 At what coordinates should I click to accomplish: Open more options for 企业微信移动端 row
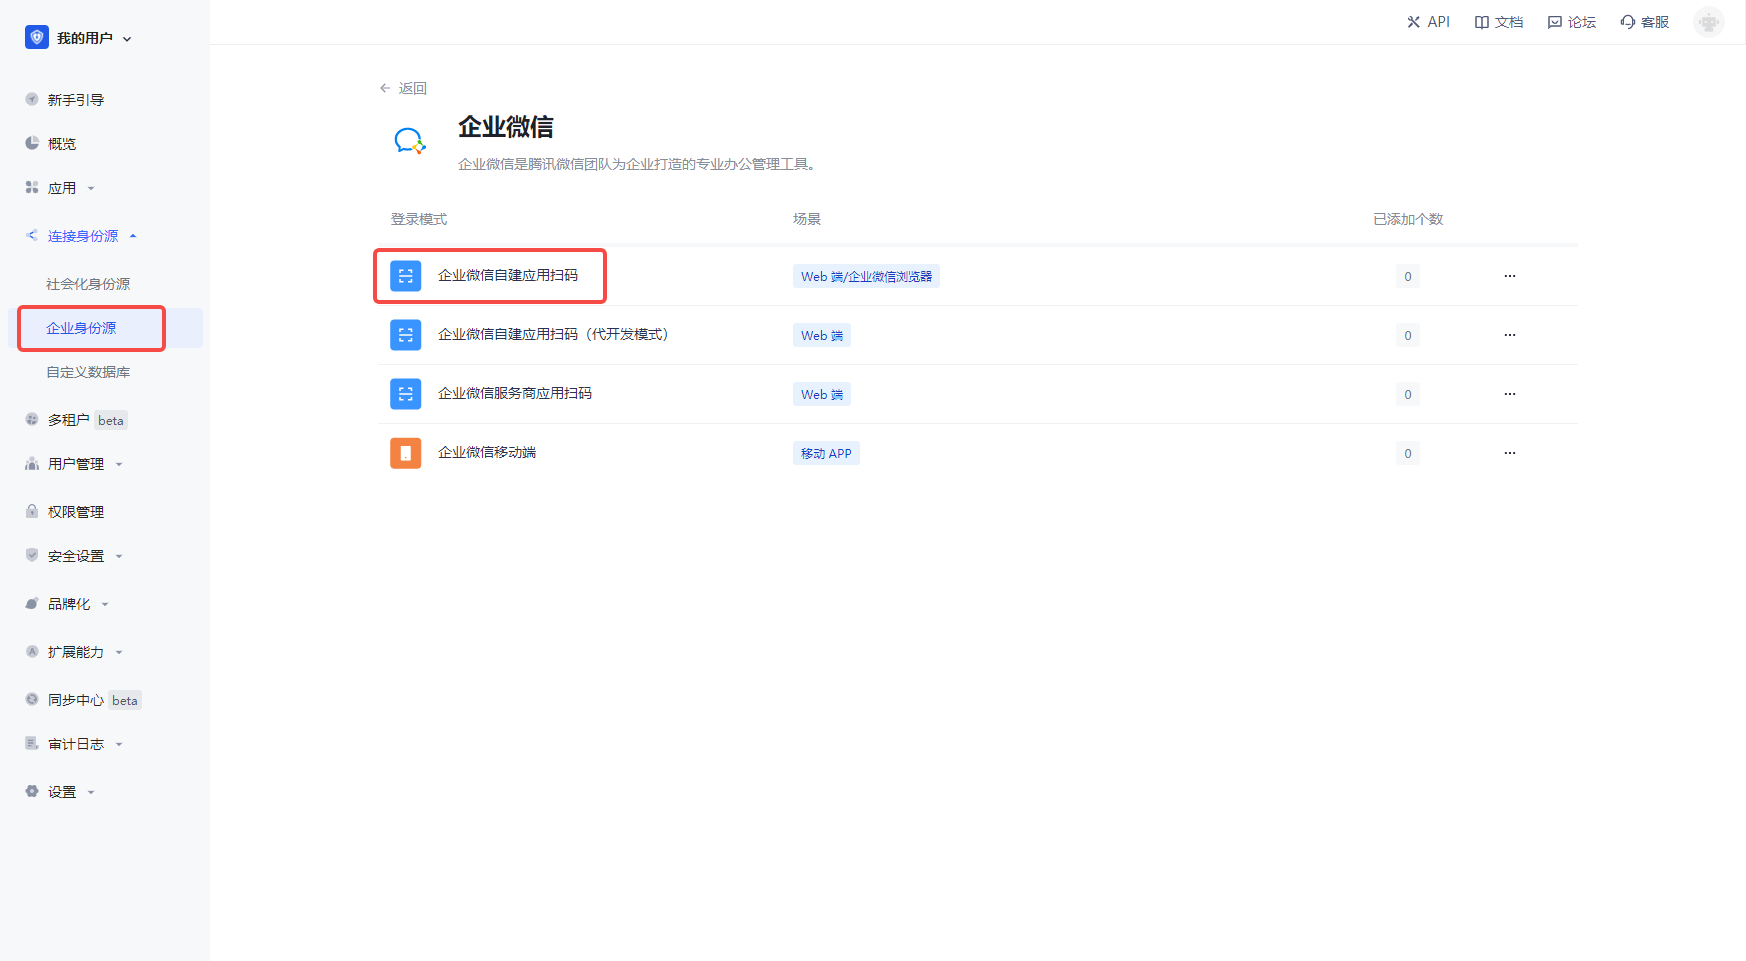click(1509, 453)
